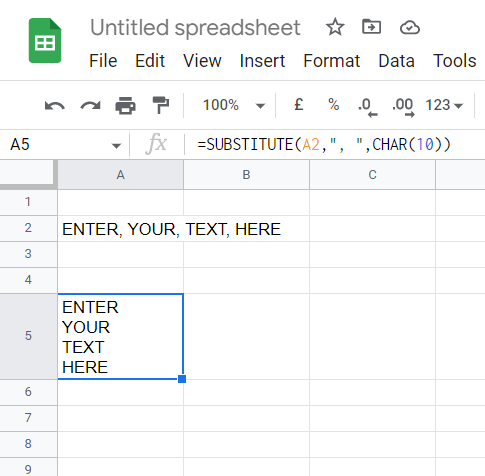The height and width of the screenshot is (476, 485).
Task: Check the cloud save status icon
Action: (x=410, y=28)
